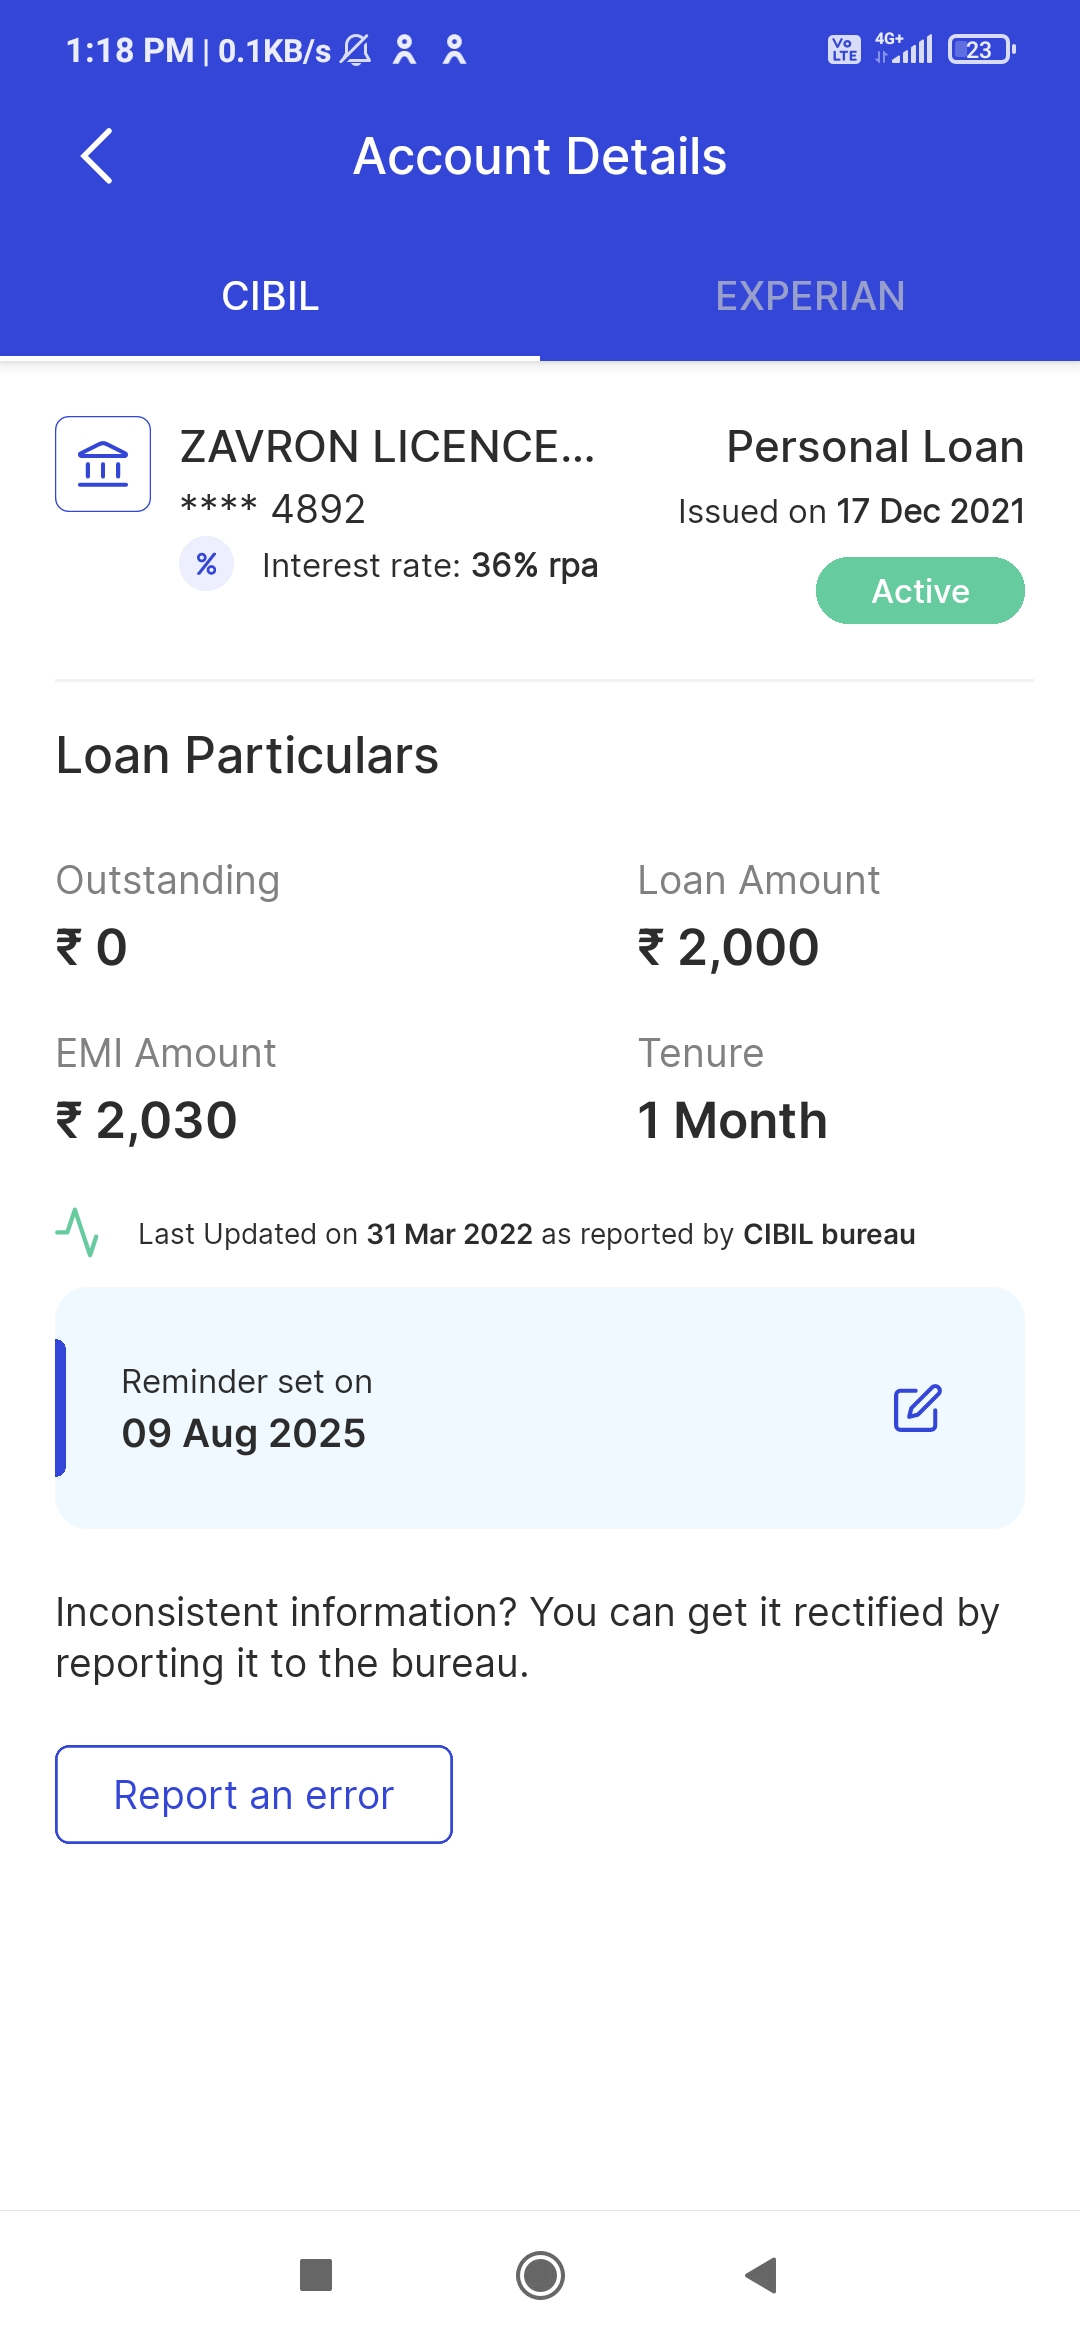Tap the signal strength indicator

click(905, 49)
